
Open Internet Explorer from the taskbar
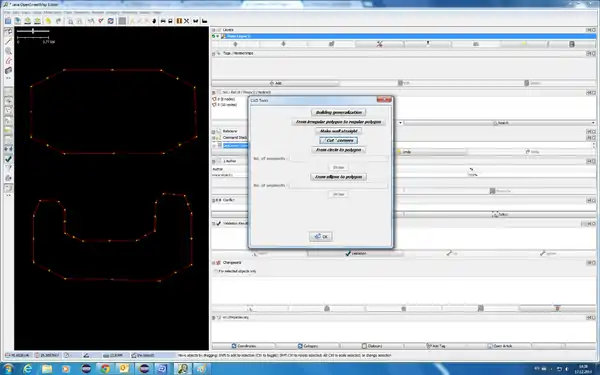click(28, 368)
